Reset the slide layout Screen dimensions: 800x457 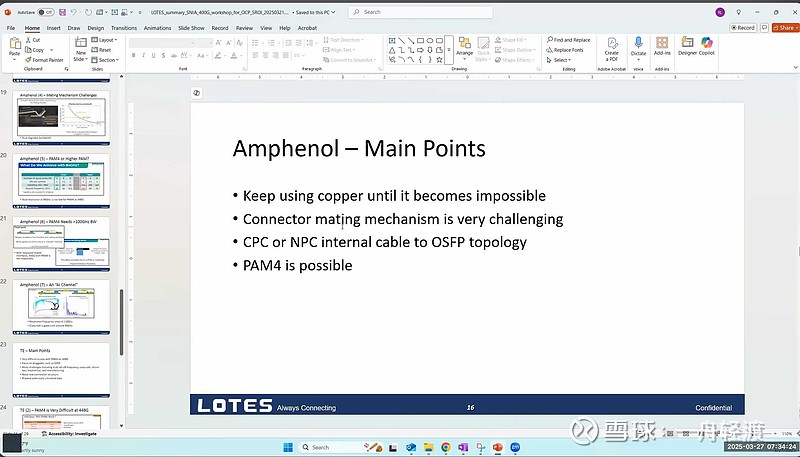tap(102, 50)
